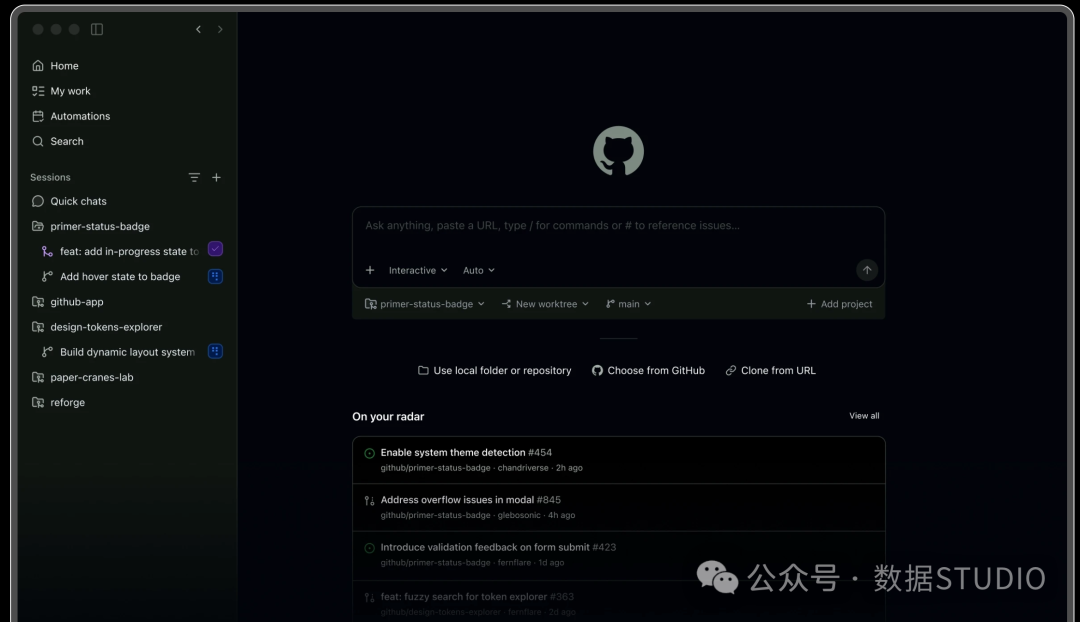Image resolution: width=1080 pixels, height=622 pixels.
Task: Click View all on your radar
Action: [864, 416]
